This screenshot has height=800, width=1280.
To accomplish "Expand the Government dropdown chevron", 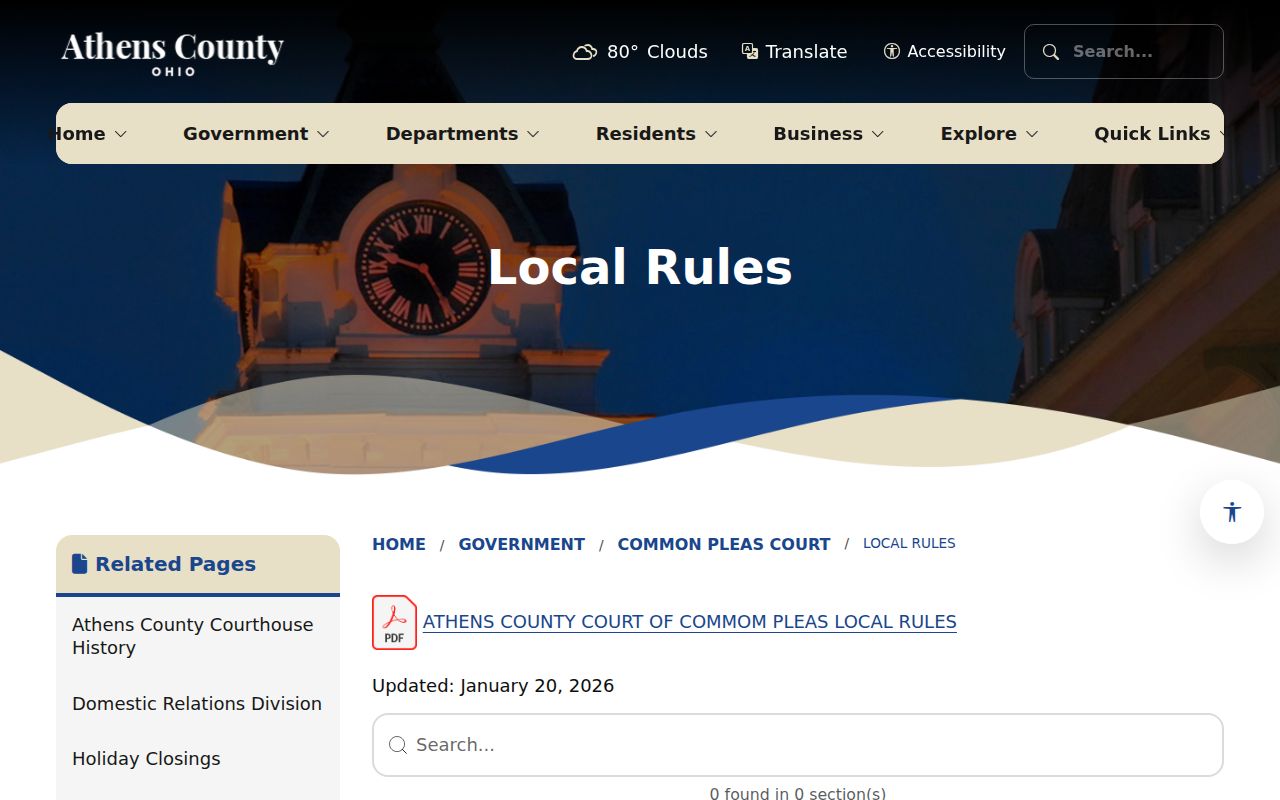I will pos(323,134).
